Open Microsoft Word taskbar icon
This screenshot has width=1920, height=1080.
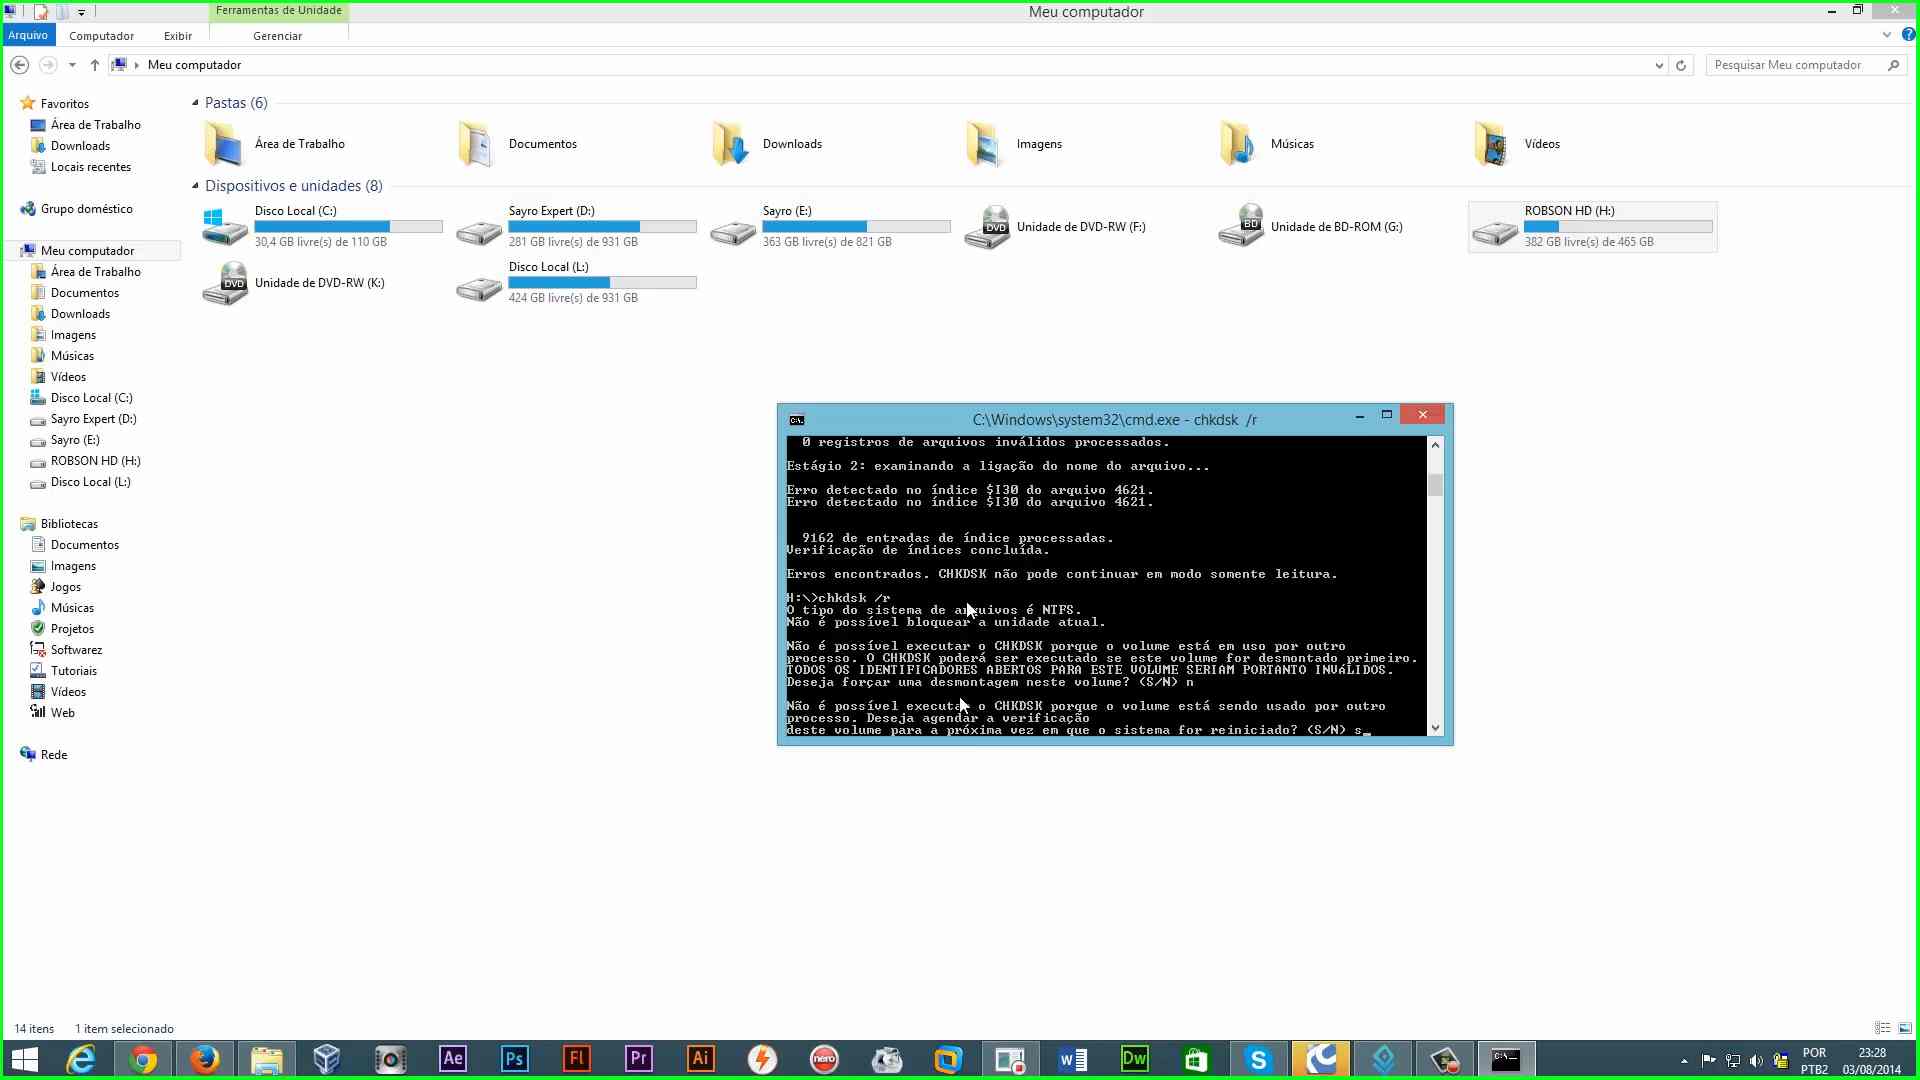pos(1073,1059)
